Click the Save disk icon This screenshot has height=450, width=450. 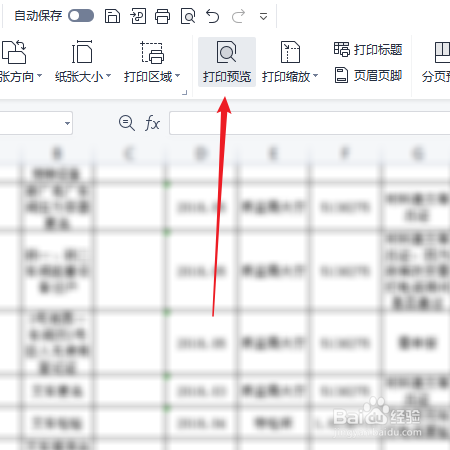112,16
